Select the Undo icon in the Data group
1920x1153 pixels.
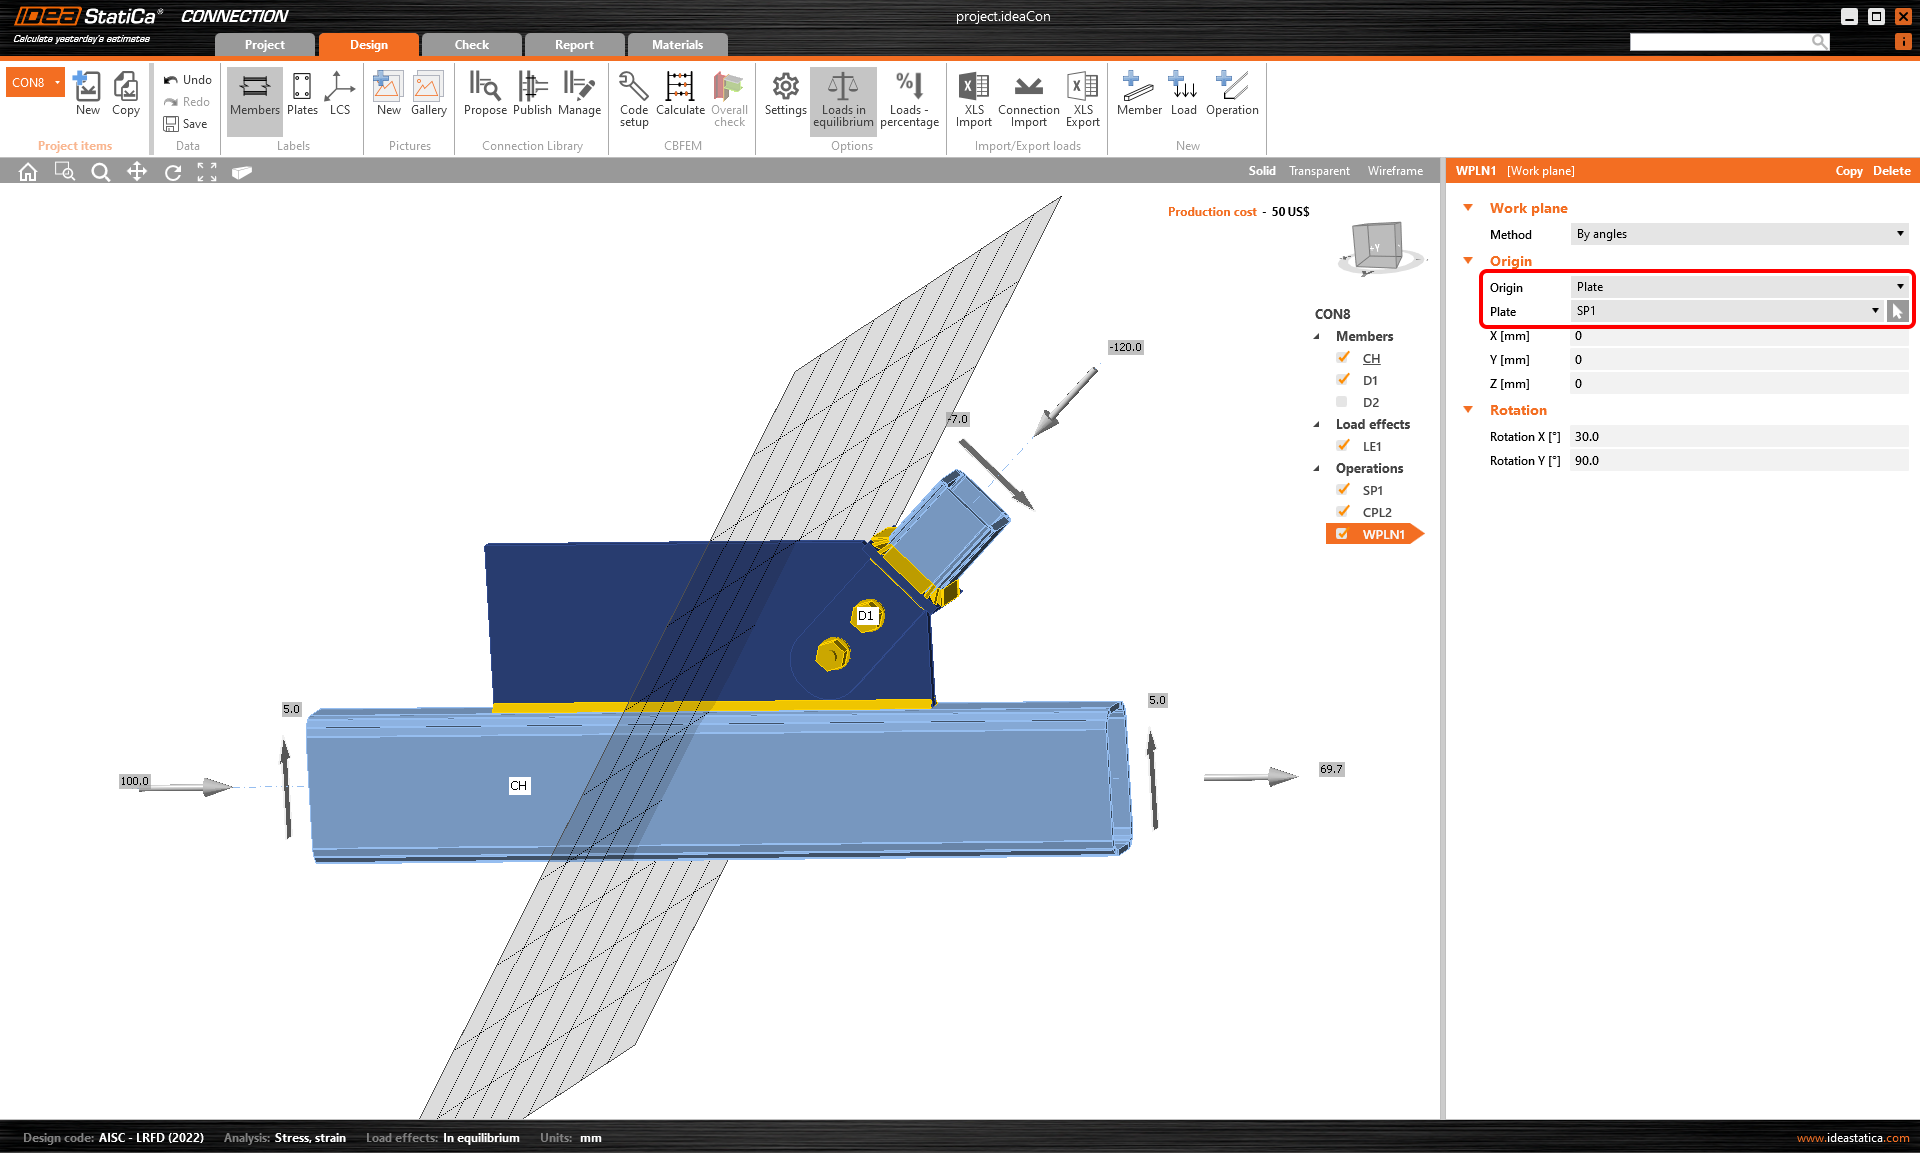[x=187, y=80]
